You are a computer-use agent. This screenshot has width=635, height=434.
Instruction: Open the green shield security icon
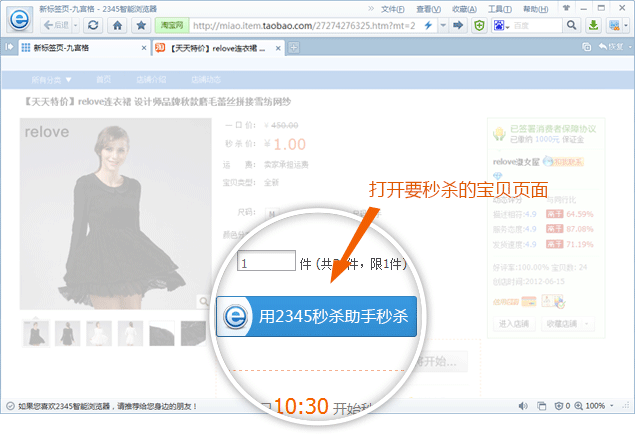[479, 26]
